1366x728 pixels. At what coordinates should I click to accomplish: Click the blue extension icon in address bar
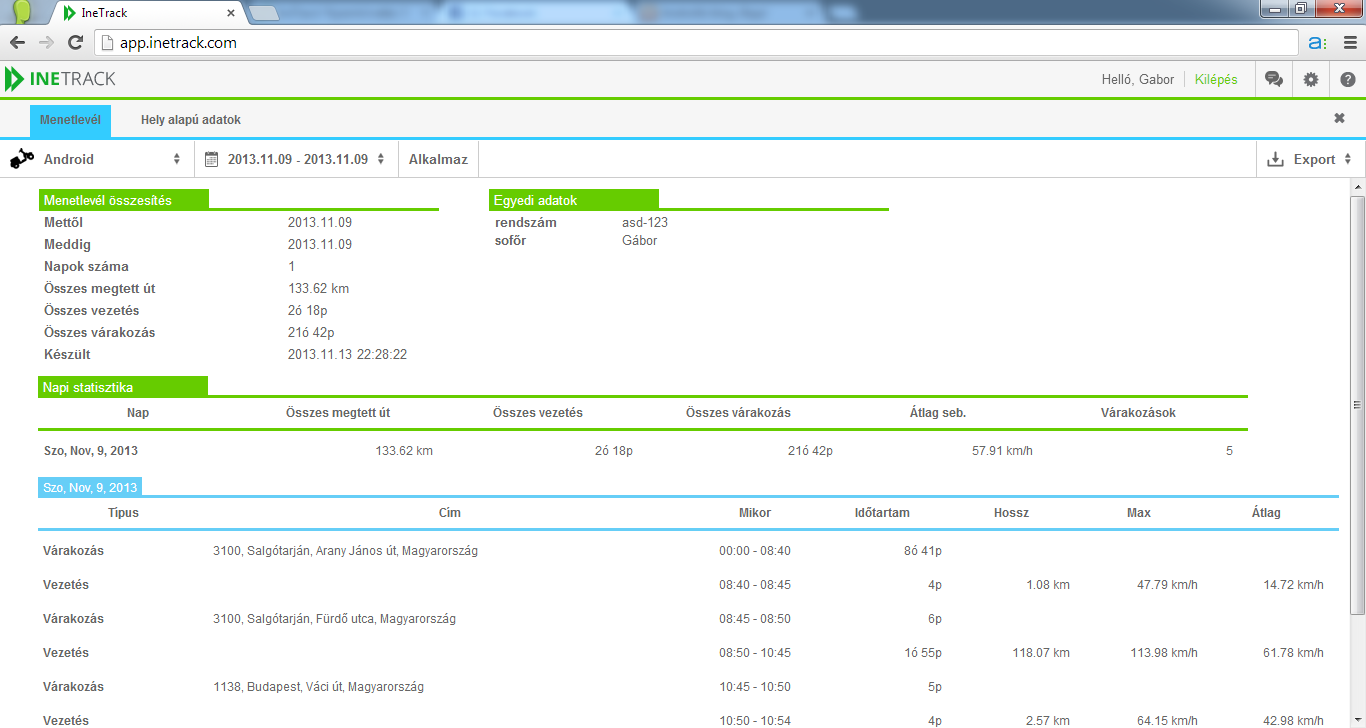pyautogui.click(x=1317, y=43)
